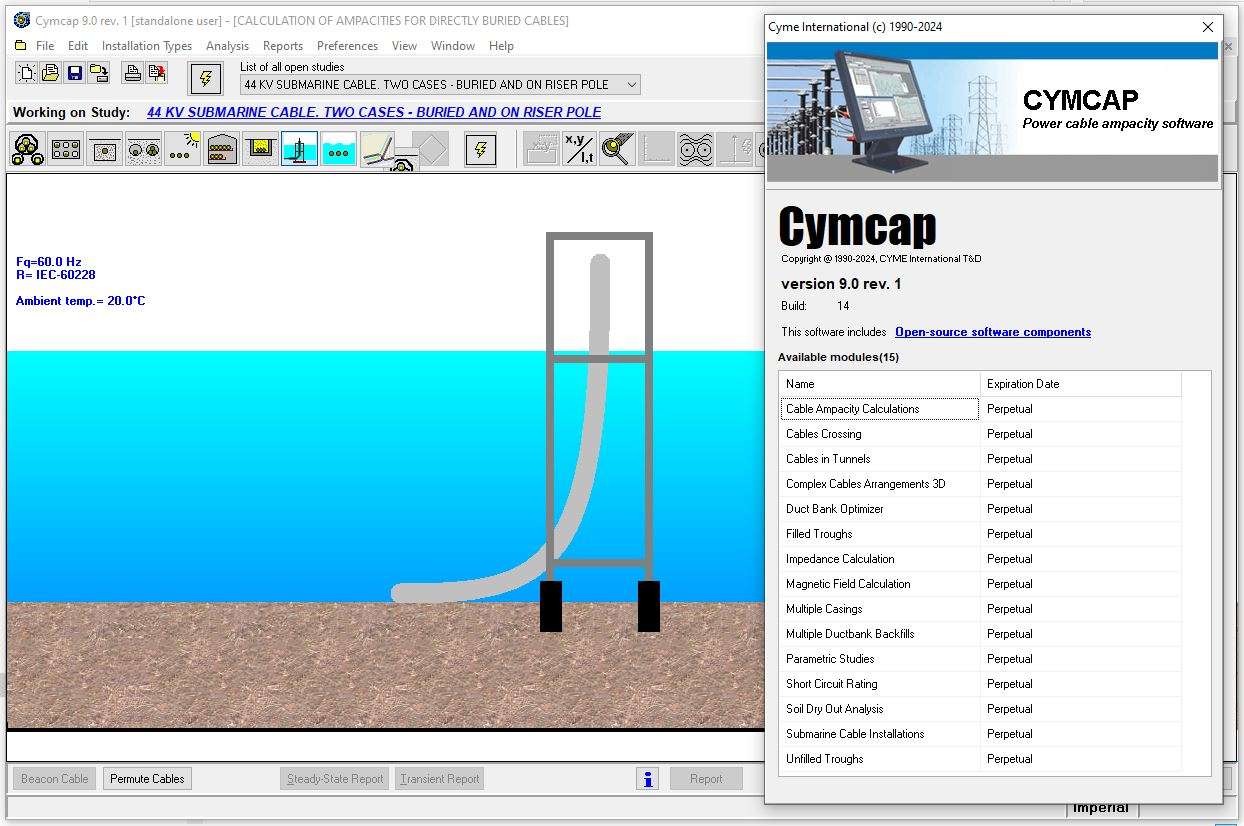Screen dimensions: 1244x826
Task: Select the duct bank installation icon
Action: click(x=65, y=149)
